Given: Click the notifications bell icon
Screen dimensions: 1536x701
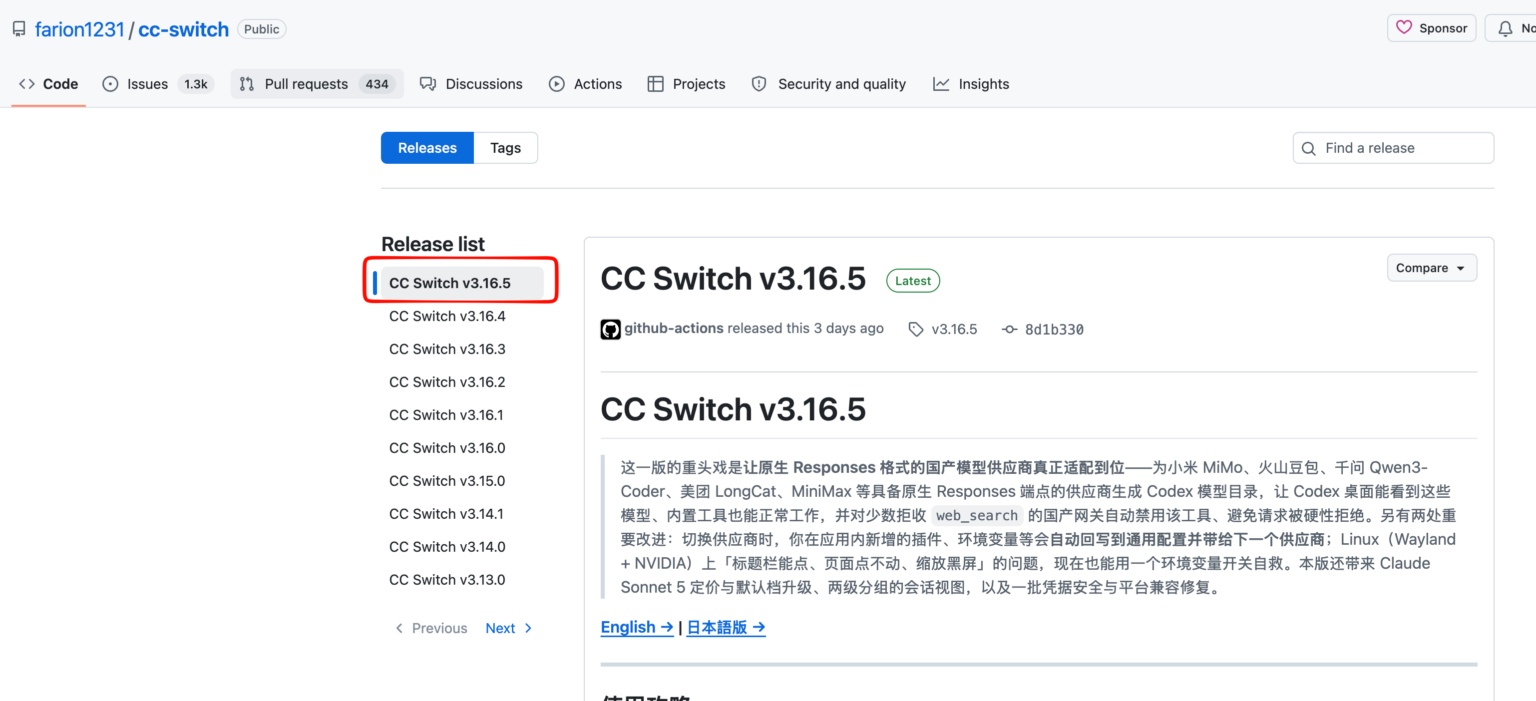Looking at the screenshot, I should point(1505,29).
